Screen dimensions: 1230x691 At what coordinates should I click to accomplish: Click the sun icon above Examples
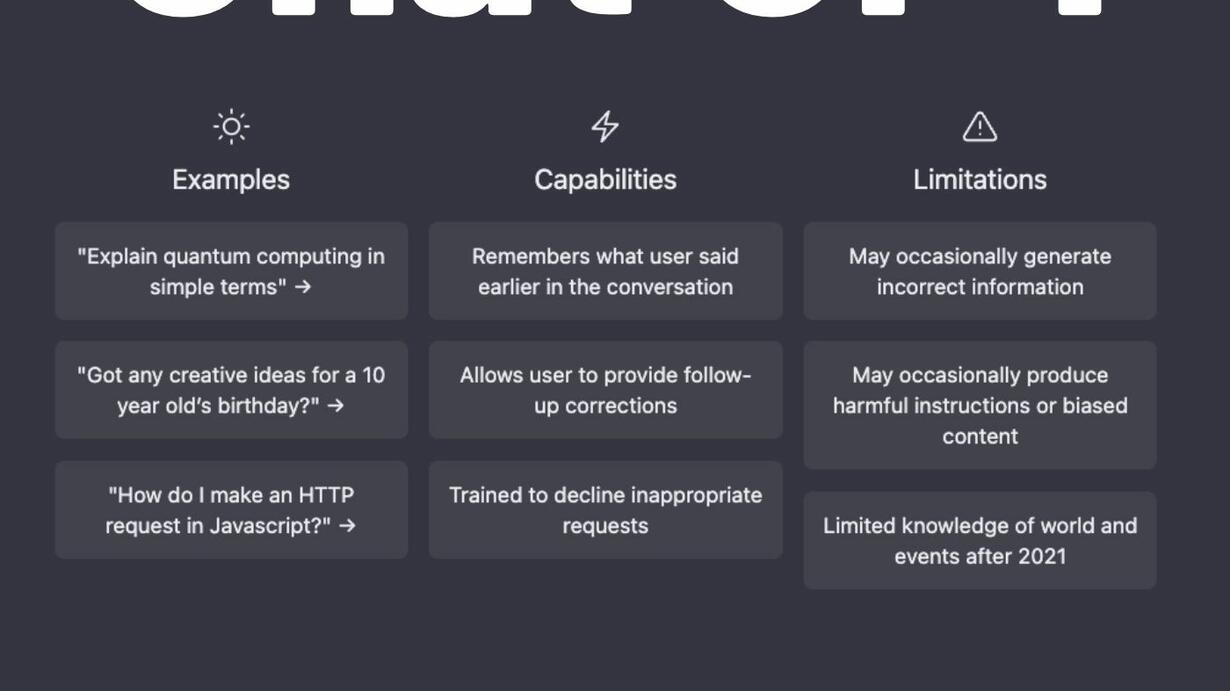(231, 127)
